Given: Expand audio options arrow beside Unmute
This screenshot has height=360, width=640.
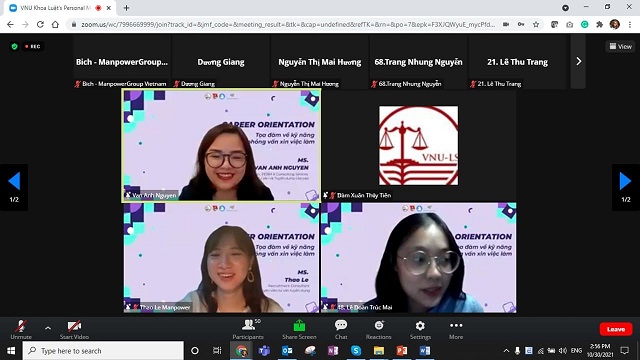Looking at the screenshot, I should 48,328.
